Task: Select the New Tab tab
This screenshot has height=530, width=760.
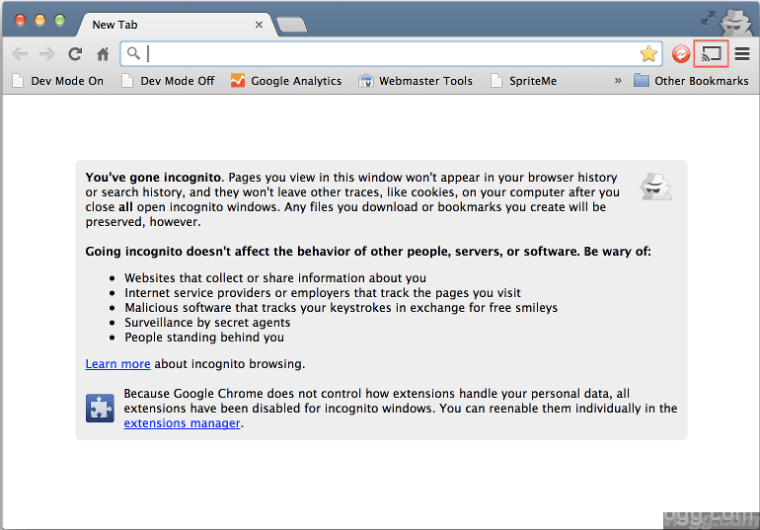Action: (x=175, y=25)
